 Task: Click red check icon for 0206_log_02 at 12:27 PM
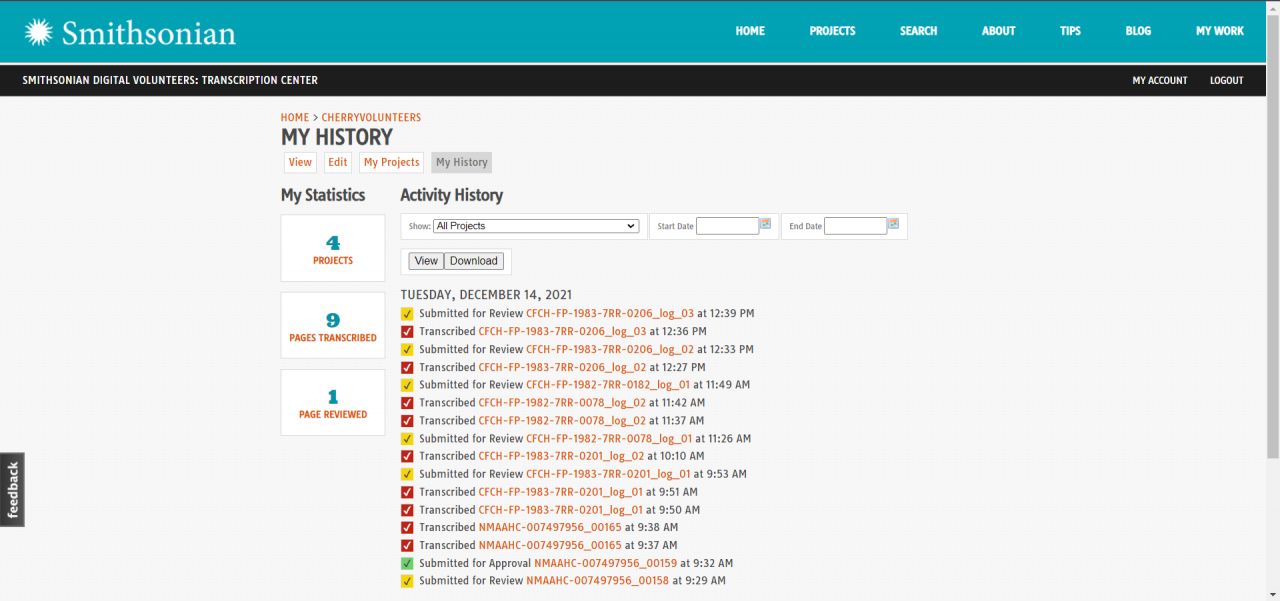[x=407, y=368]
